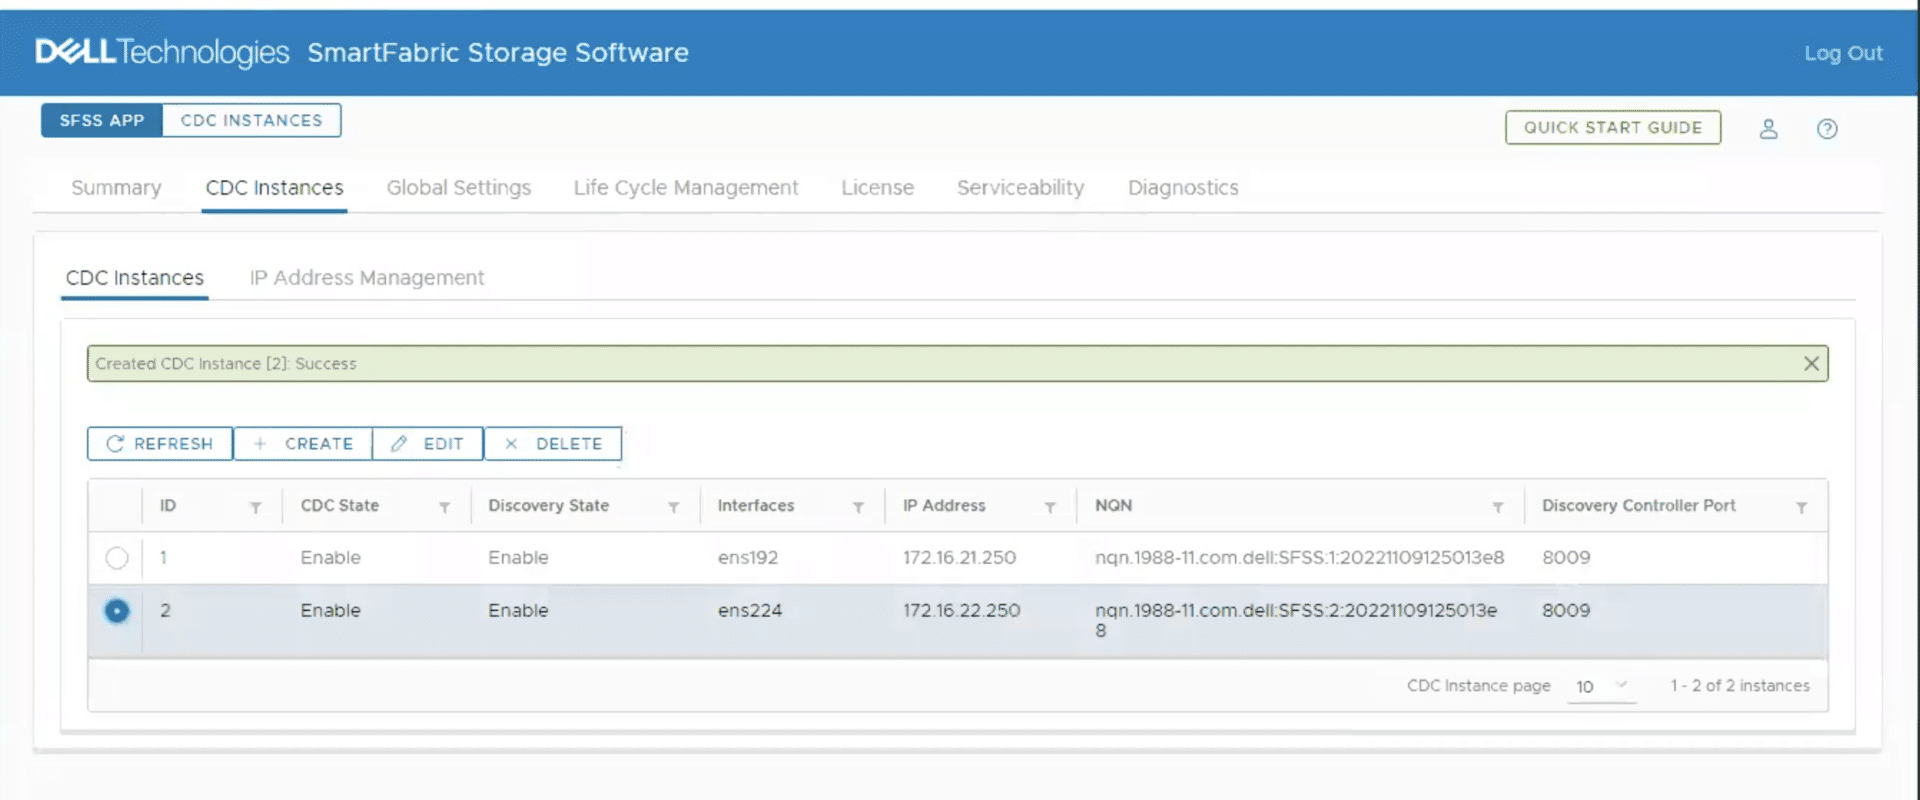Sort by the Interfaces column header
The width and height of the screenshot is (1920, 800).
click(x=755, y=506)
